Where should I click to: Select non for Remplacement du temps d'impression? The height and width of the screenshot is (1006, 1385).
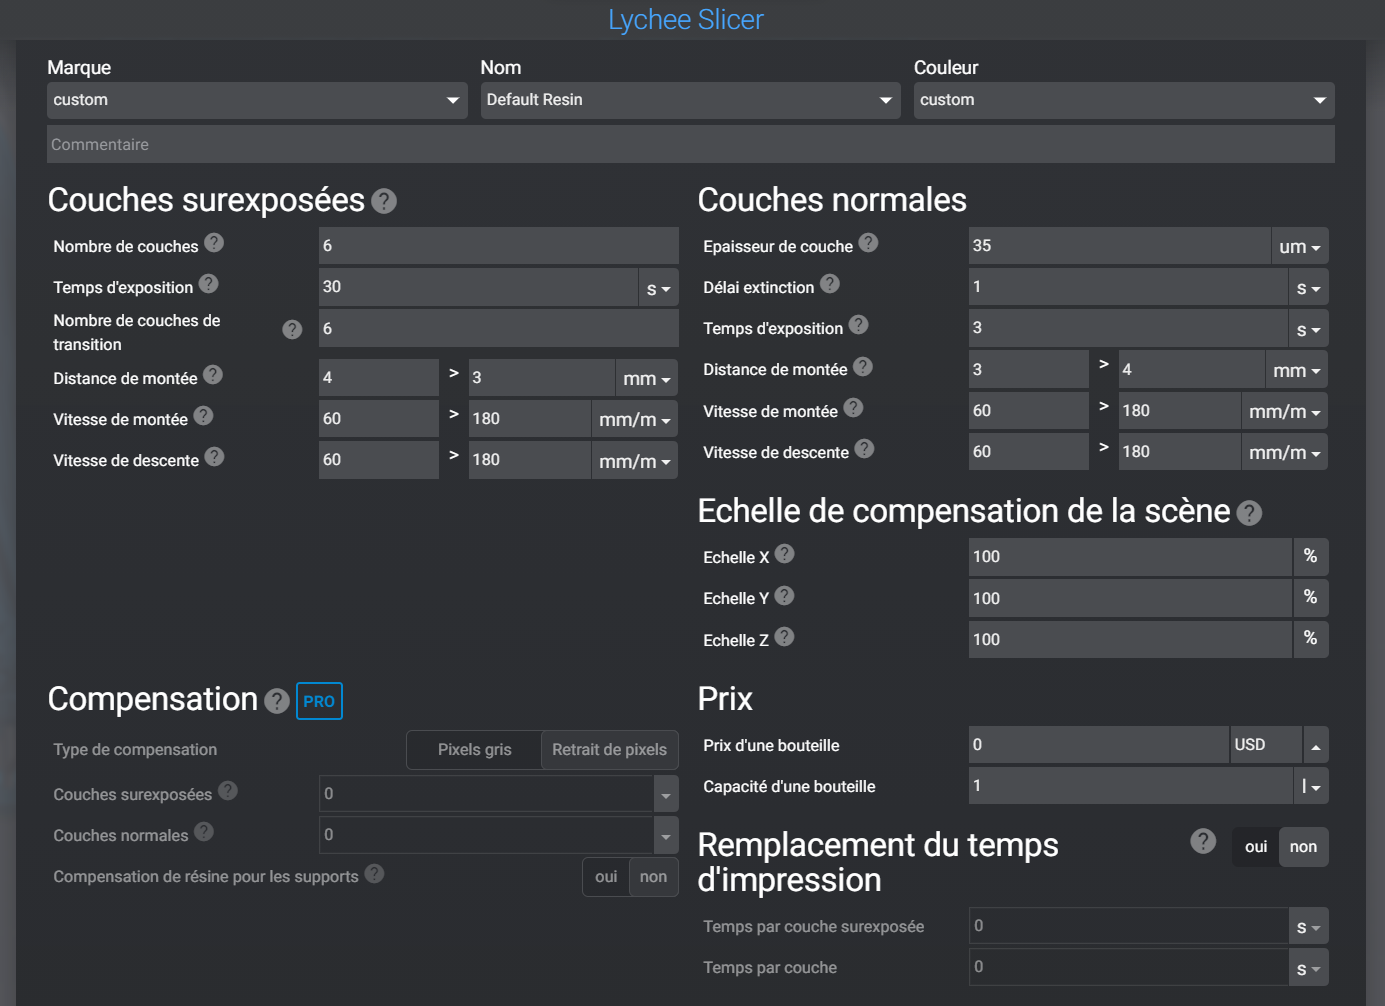tap(1303, 847)
